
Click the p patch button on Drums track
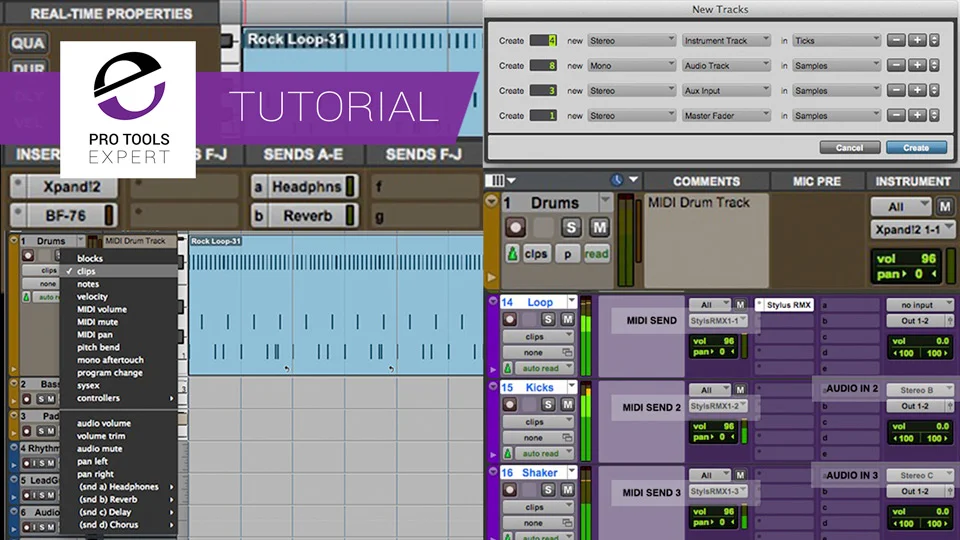(568, 254)
